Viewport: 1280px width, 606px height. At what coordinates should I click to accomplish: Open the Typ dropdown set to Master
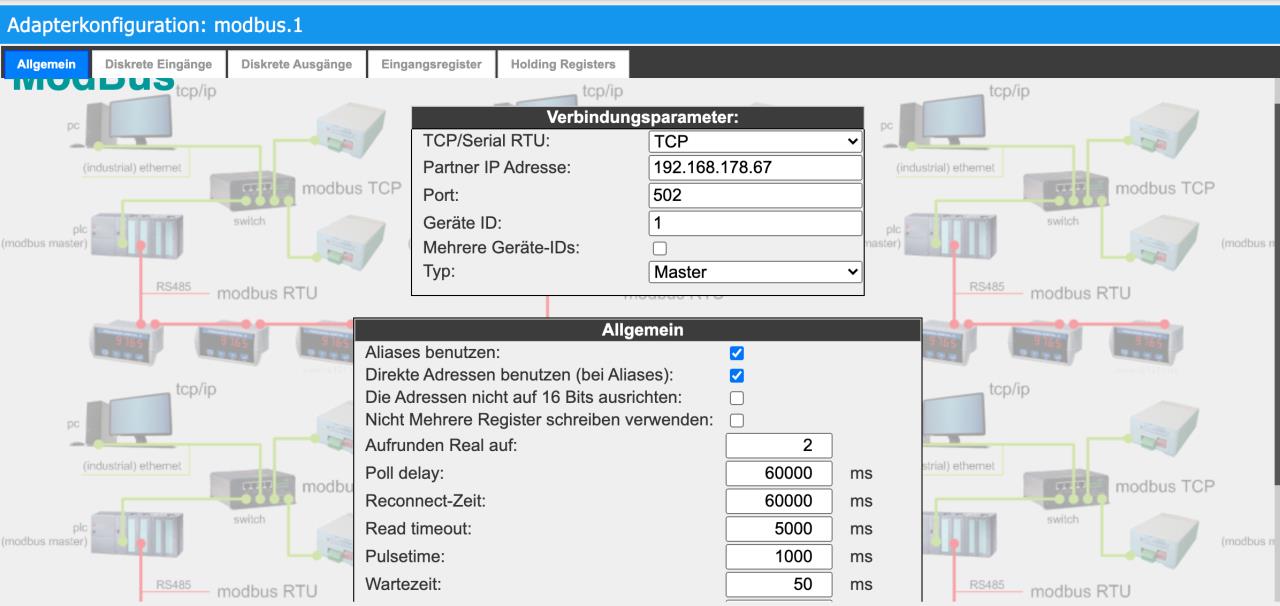click(755, 270)
